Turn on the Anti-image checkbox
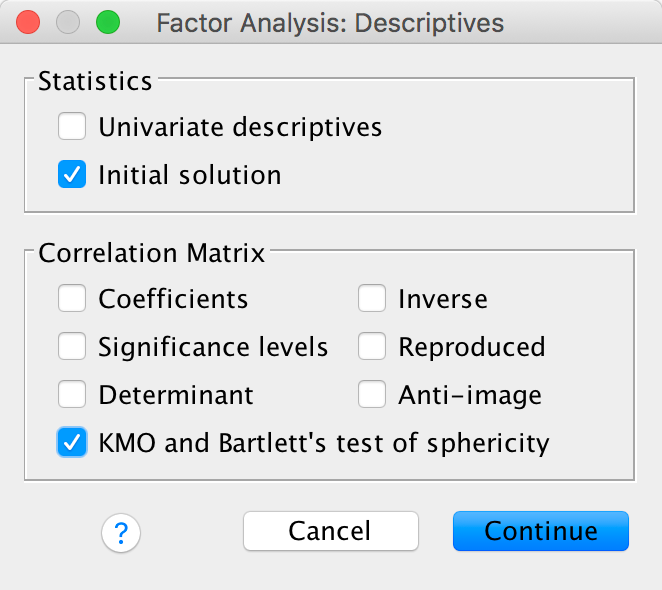Viewport: 662px width, 590px height. (372, 394)
